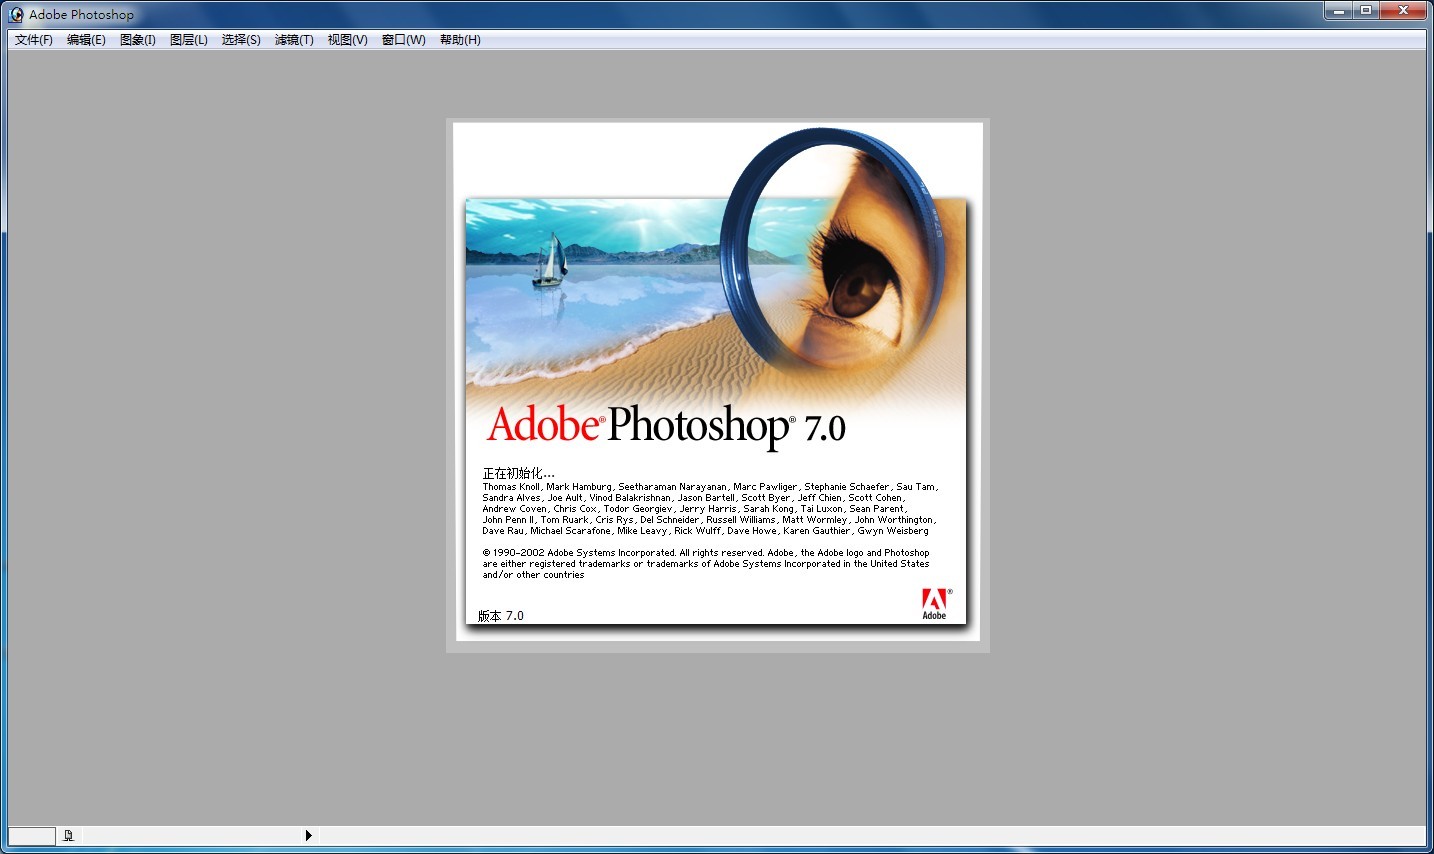Click the Adobe Photoshop 7.0 splash title
Viewport: 1434px width, 854px height.
666,426
